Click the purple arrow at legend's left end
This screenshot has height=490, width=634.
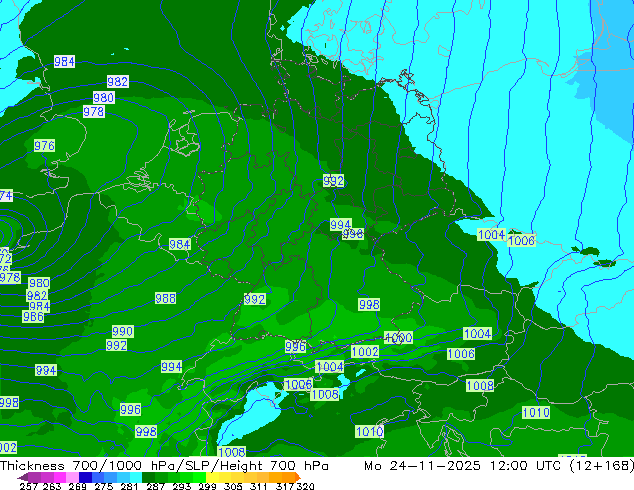point(23,477)
